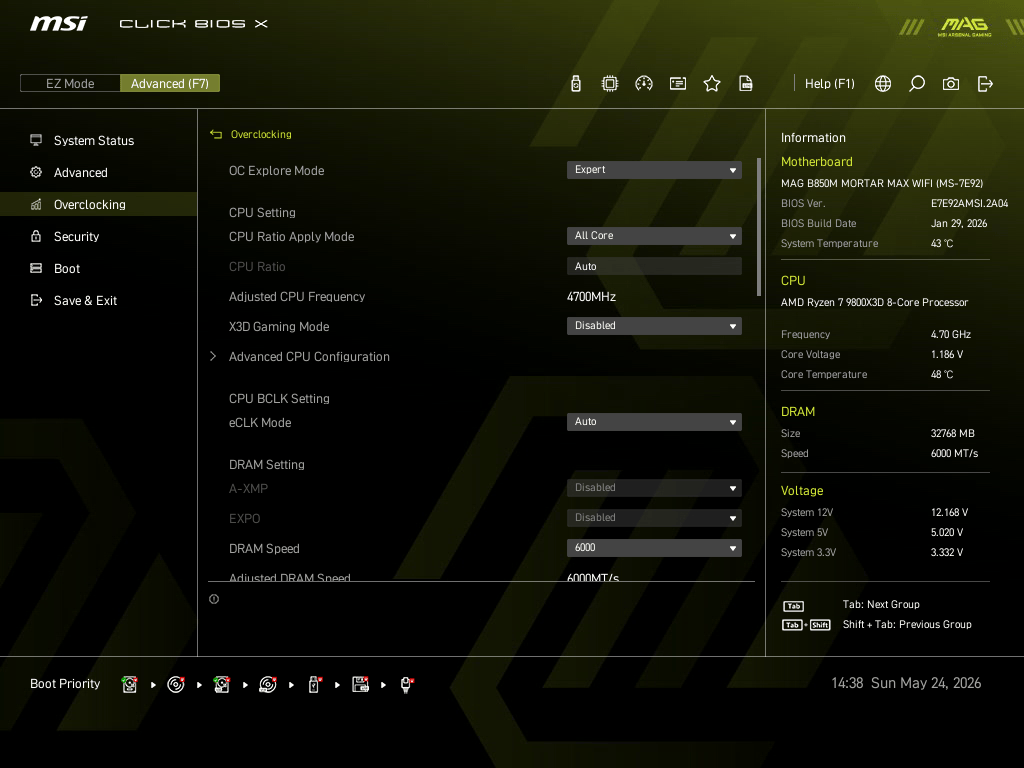Screen dimensions: 1024x768
Task: Click the MSI logo
Action: click(x=59, y=24)
